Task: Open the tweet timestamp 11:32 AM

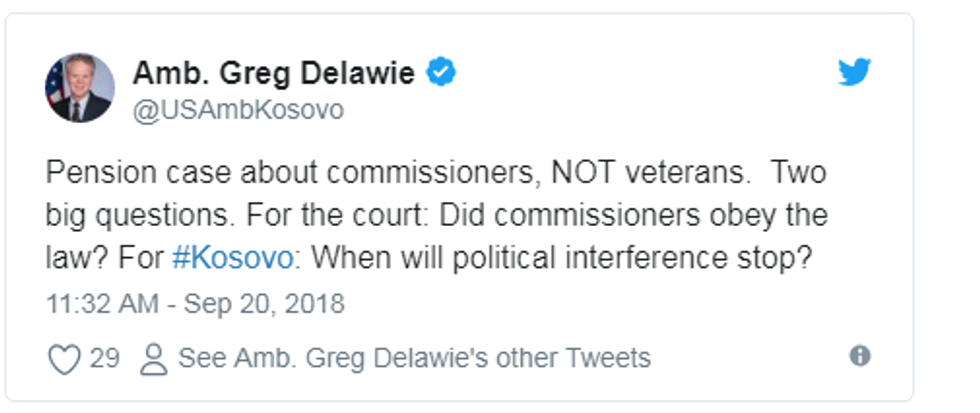Action: pos(103,303)
